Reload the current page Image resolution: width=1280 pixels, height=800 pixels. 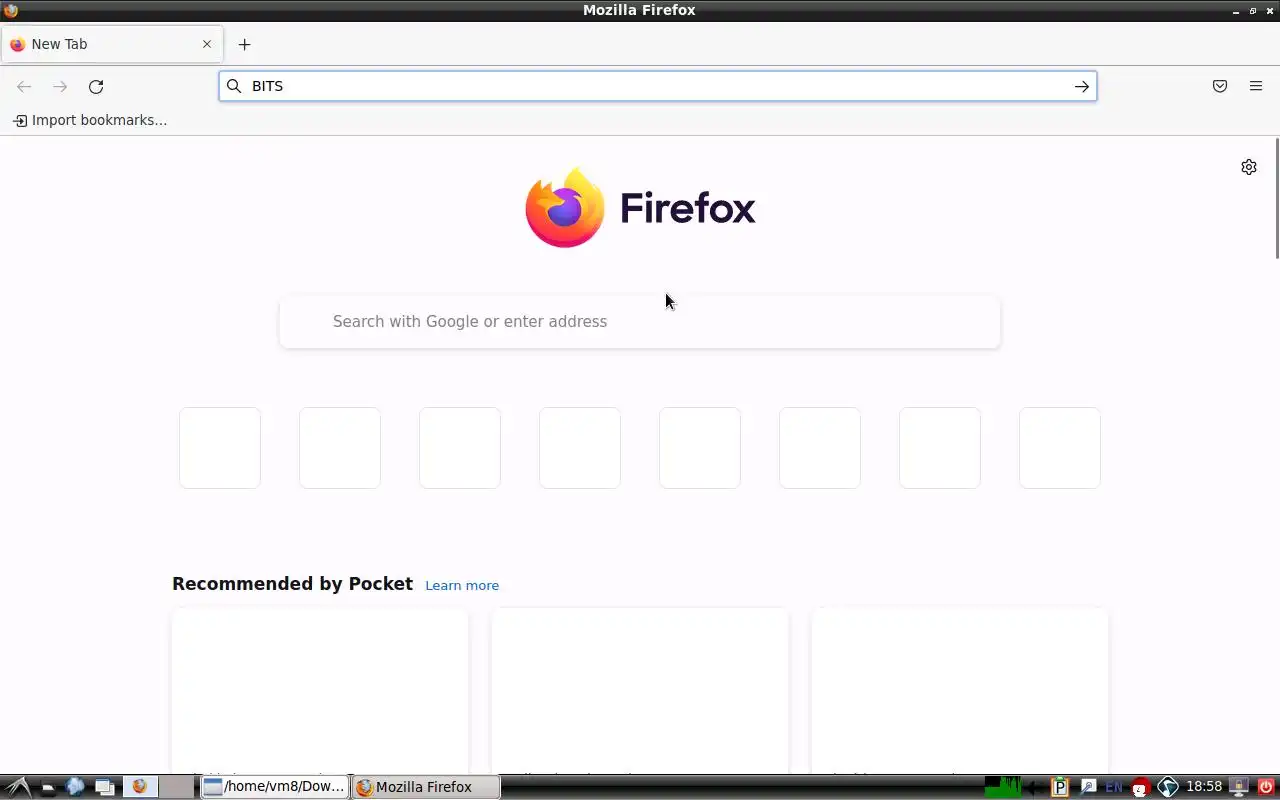click(x=96, y=87)
